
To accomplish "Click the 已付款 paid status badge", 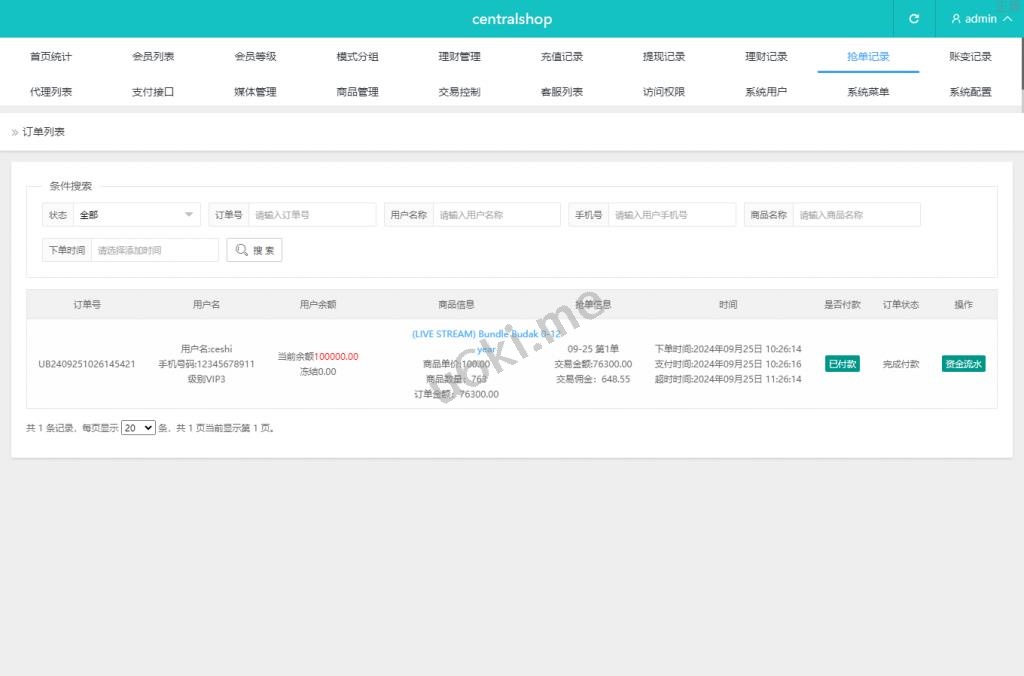I will 841,364.
